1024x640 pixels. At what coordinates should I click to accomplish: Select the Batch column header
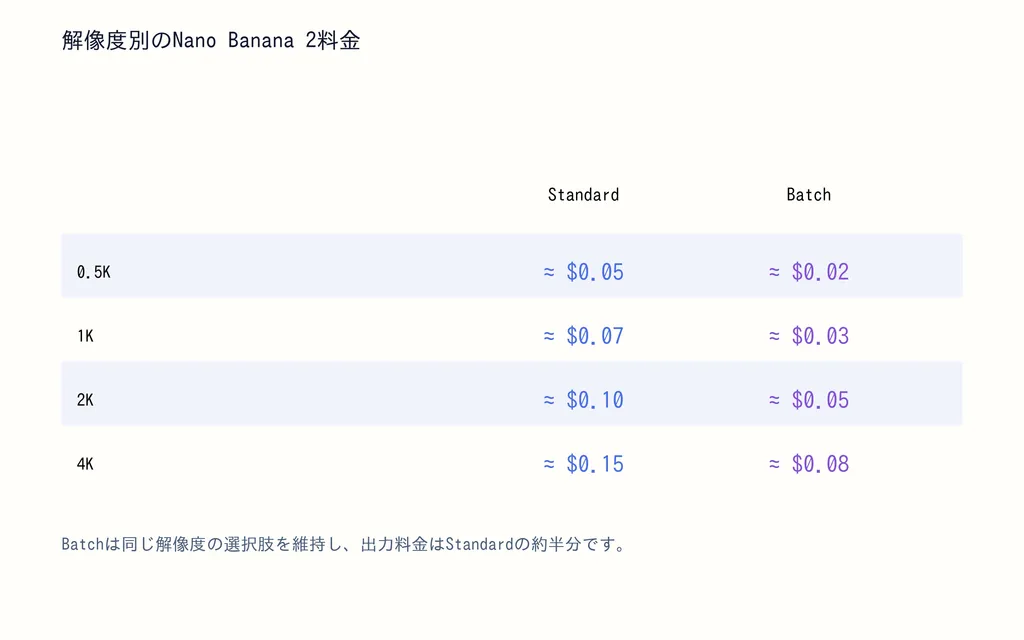[808, 195]
